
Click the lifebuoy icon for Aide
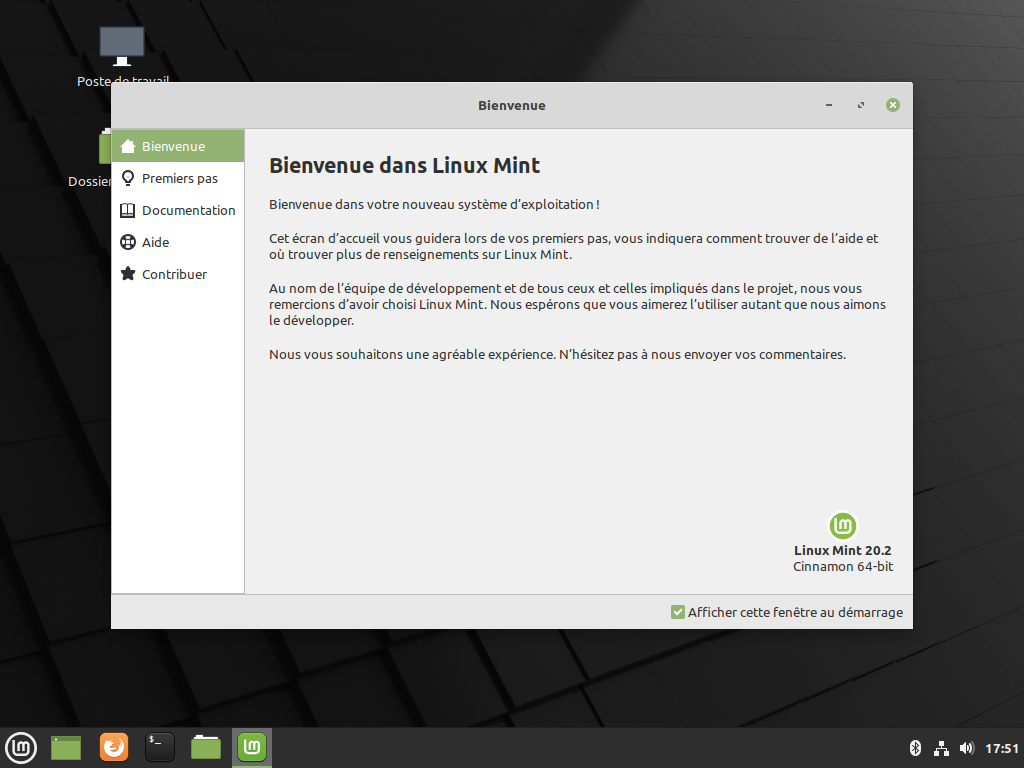point(128,242)
